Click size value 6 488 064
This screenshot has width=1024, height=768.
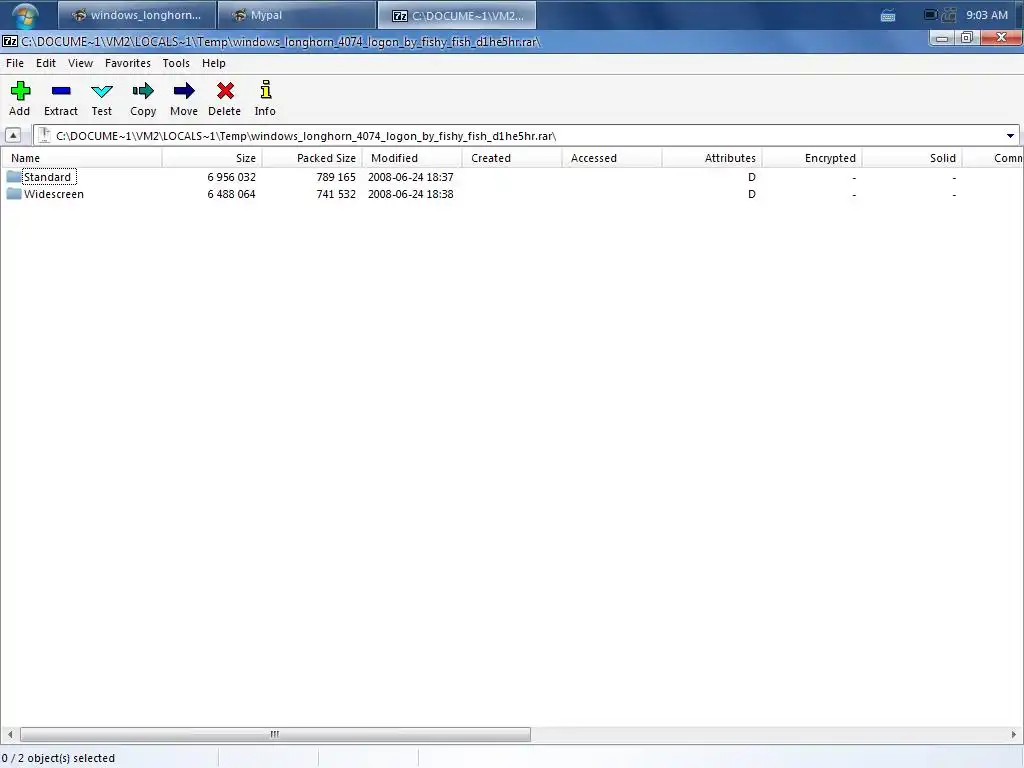231,194
